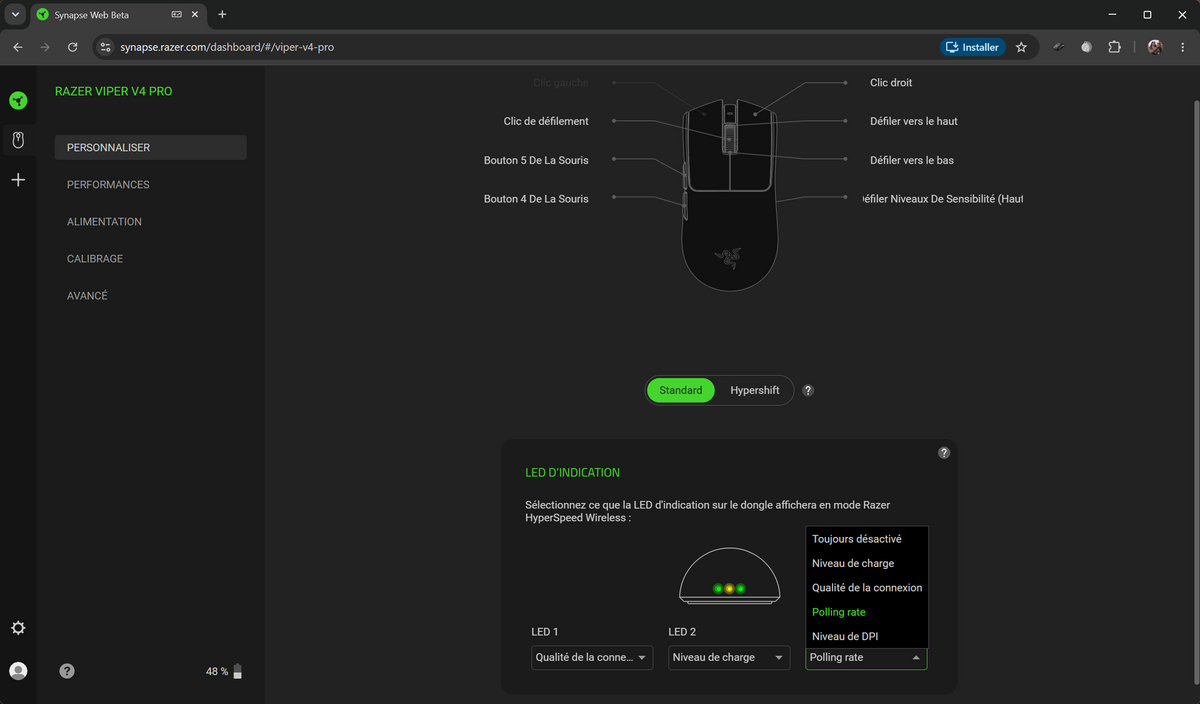Edit the dimmed Clic gauche assignment
The height and width of the screenshot is (704, 1200).
pos(561,83)
